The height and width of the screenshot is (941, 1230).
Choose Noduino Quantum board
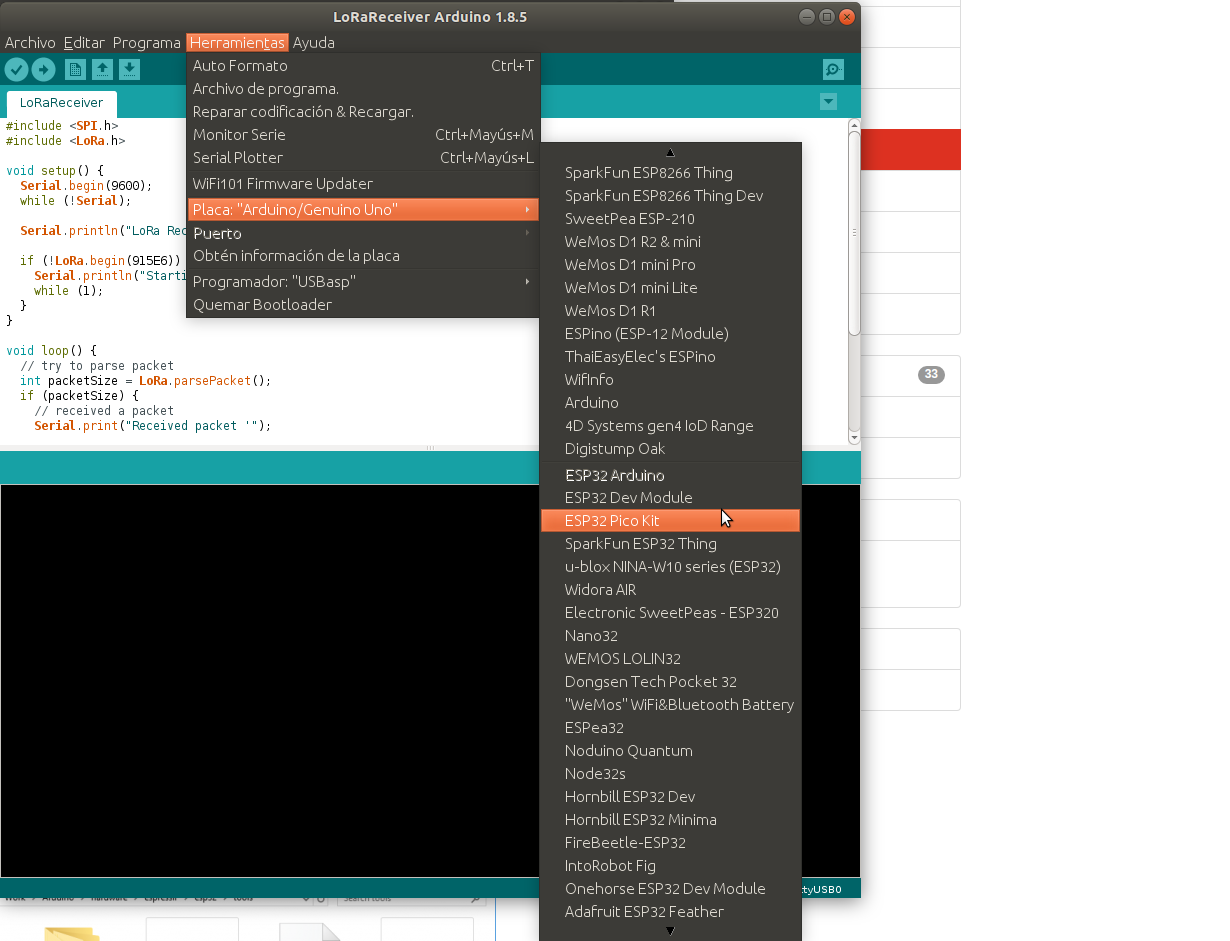(x=670, y=751)
